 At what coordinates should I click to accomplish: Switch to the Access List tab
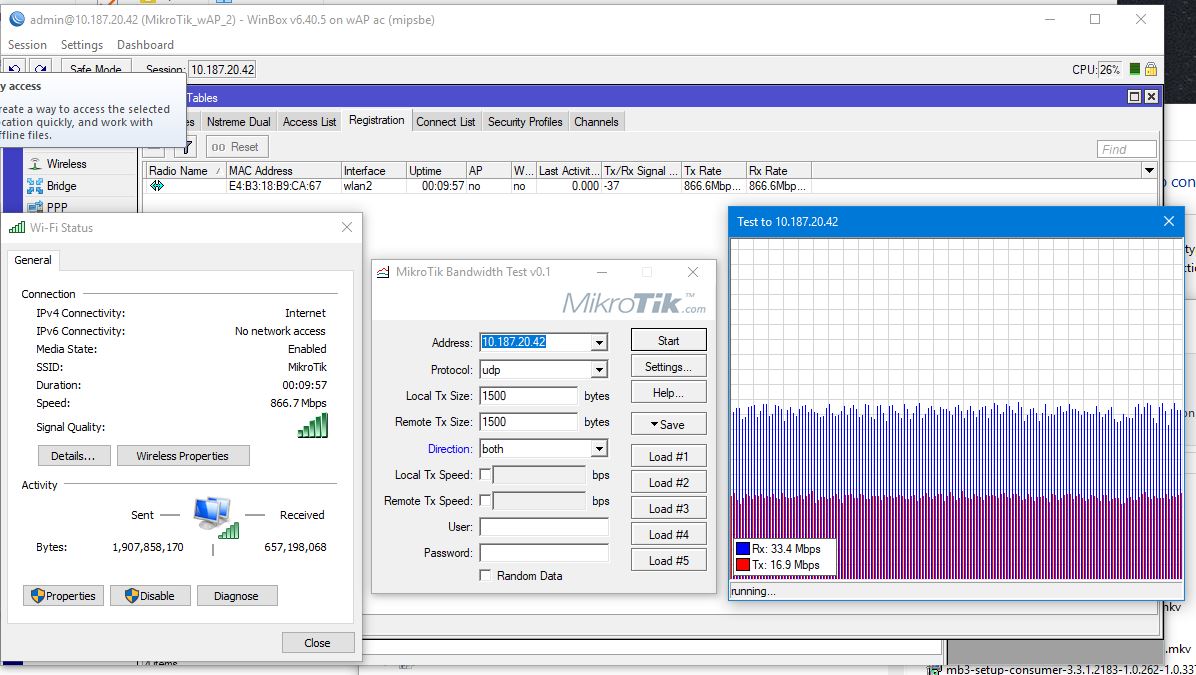(309, 122)
